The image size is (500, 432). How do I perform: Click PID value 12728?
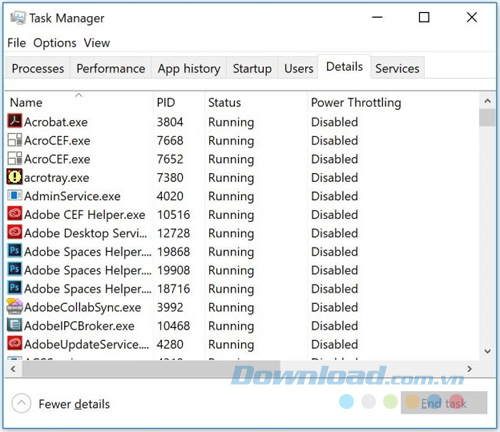(x=173, y=233)
